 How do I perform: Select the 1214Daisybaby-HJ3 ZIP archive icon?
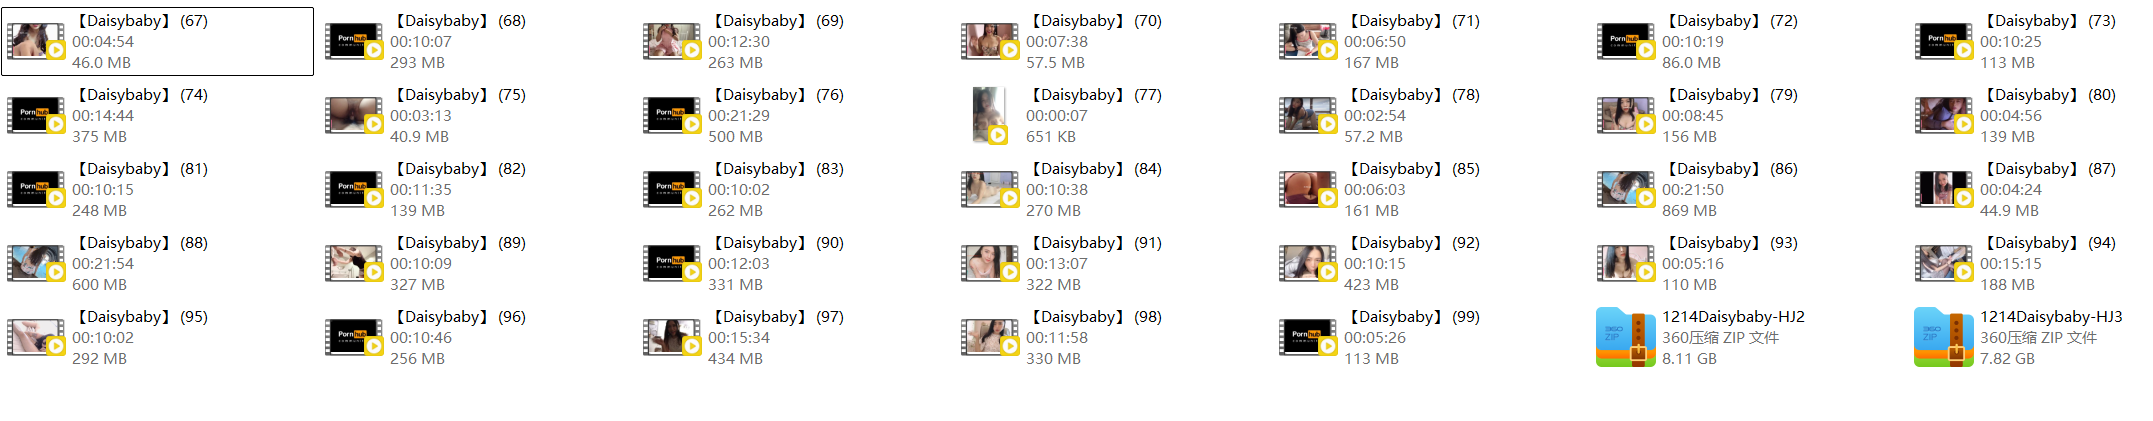(x=1944, y=337)
